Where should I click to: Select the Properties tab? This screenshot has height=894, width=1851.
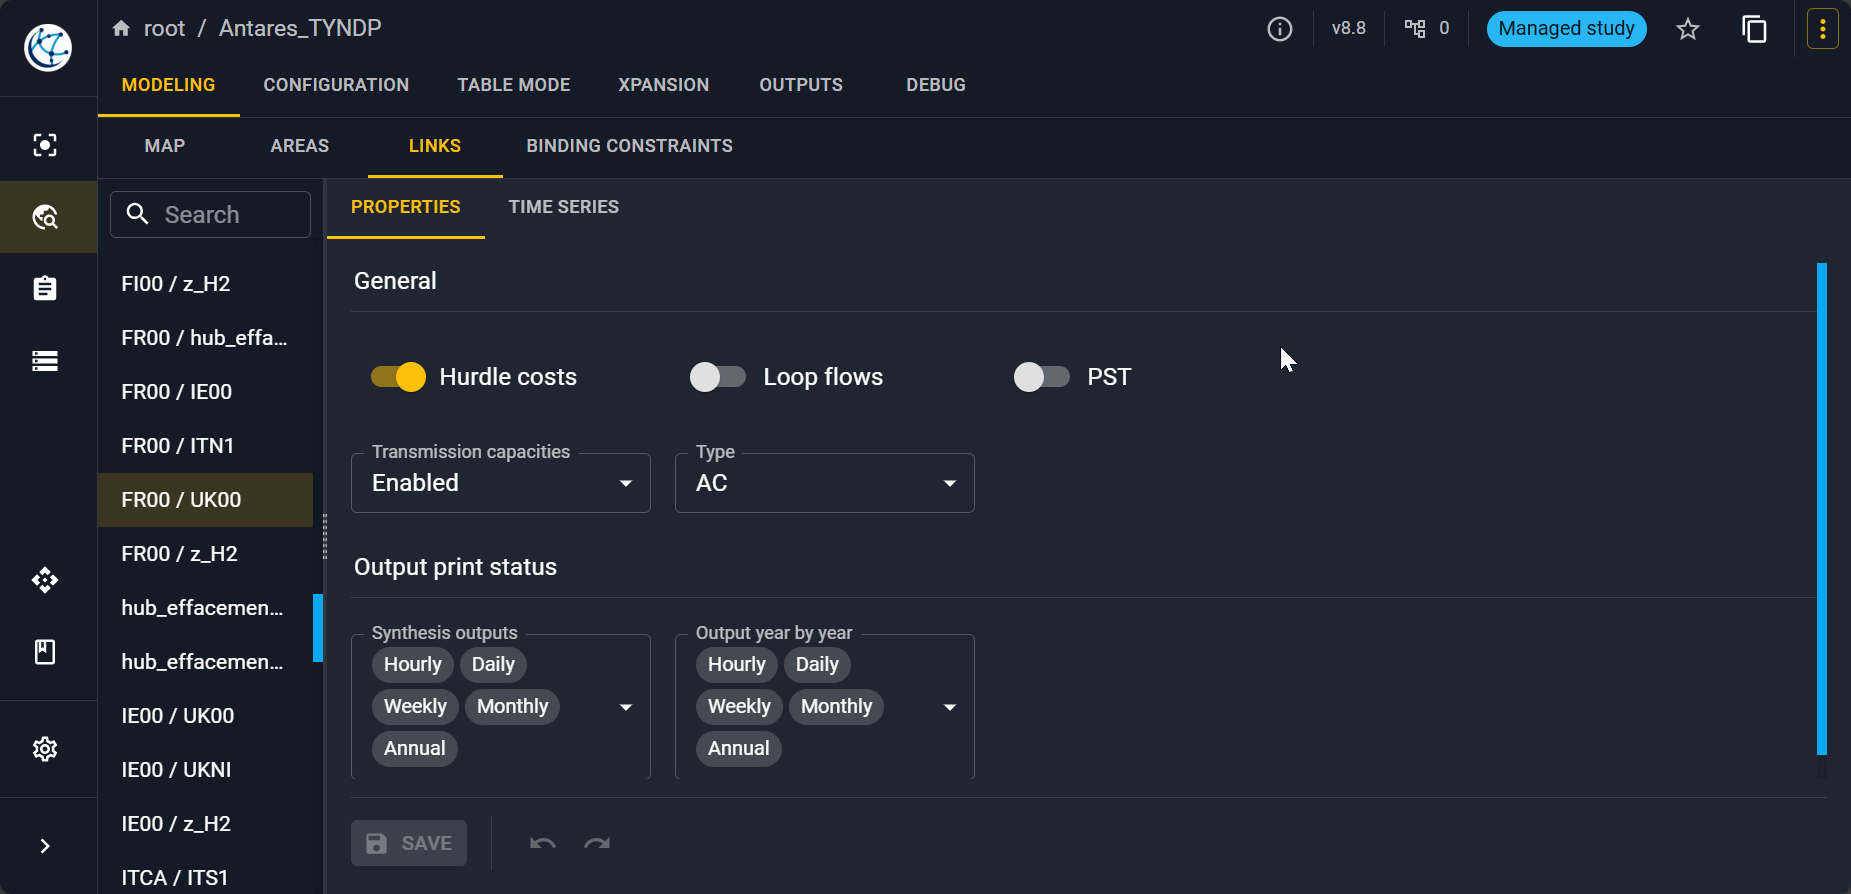click(x=406, y=207)
